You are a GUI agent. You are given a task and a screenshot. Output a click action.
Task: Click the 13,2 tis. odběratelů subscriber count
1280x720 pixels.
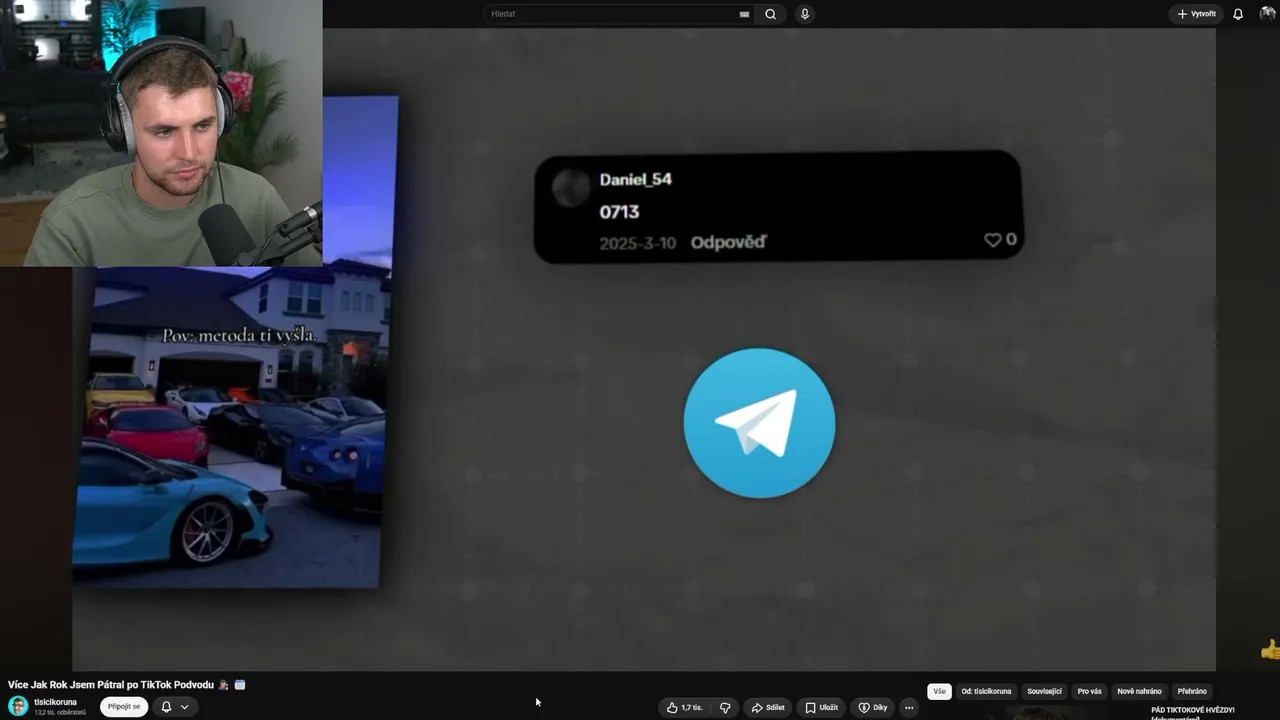point(60,713)
